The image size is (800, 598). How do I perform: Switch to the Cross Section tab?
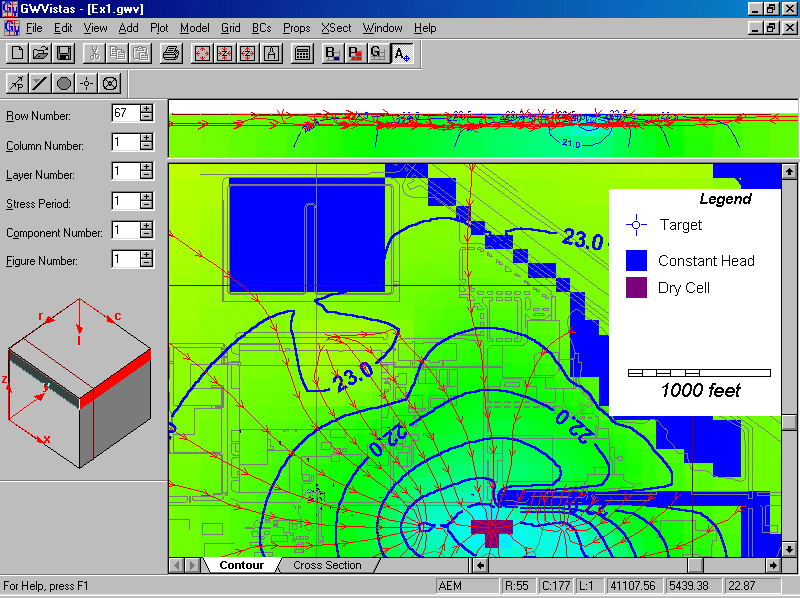pos(327,565)
